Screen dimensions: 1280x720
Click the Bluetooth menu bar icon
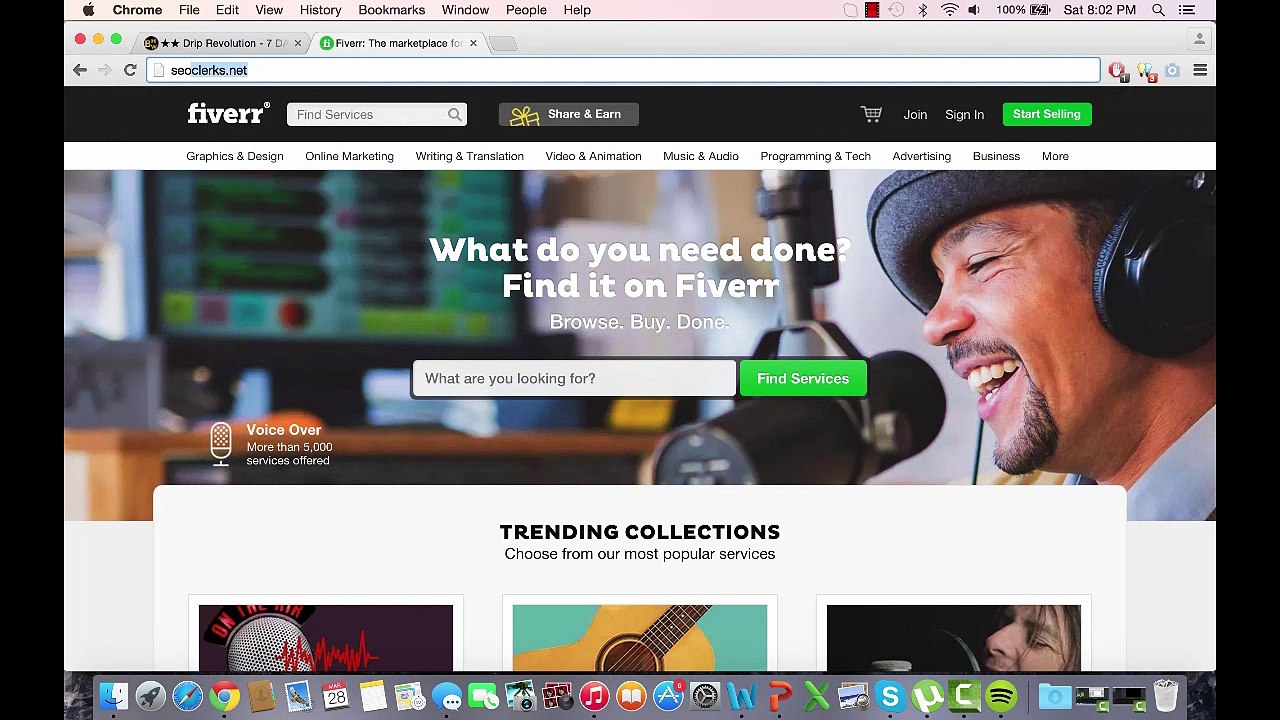coord(923,10)
